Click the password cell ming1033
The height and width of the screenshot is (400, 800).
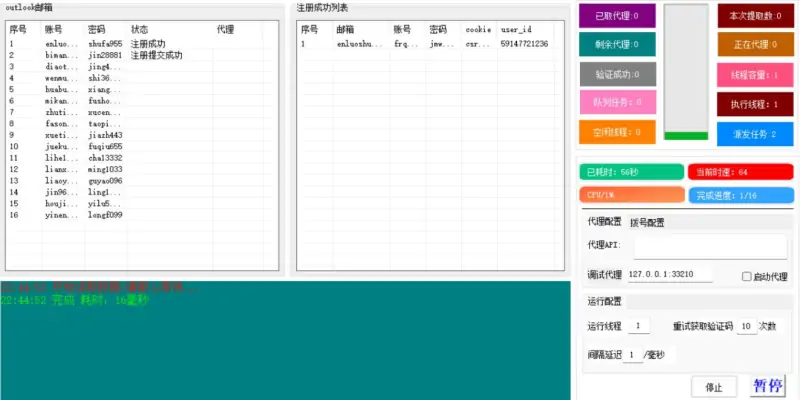[x=105, y=169]
